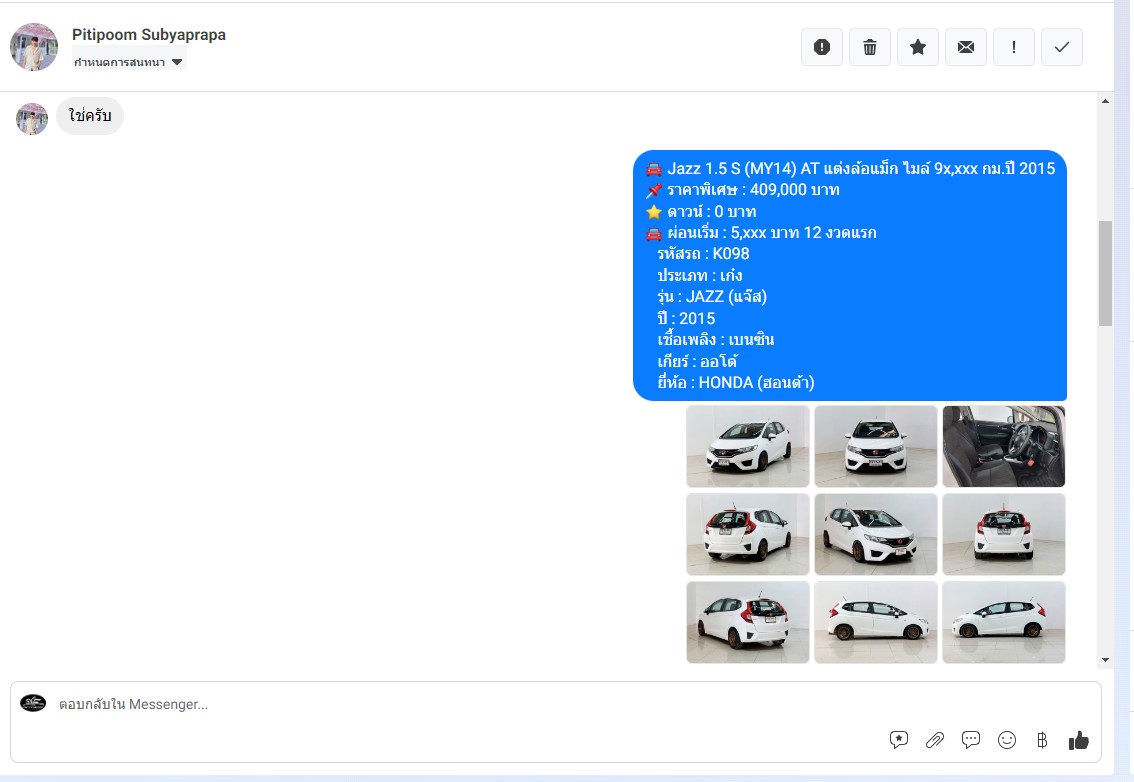
Task: Click the ดาวน์ : 0 บาท line
Action: coord(701,212)
